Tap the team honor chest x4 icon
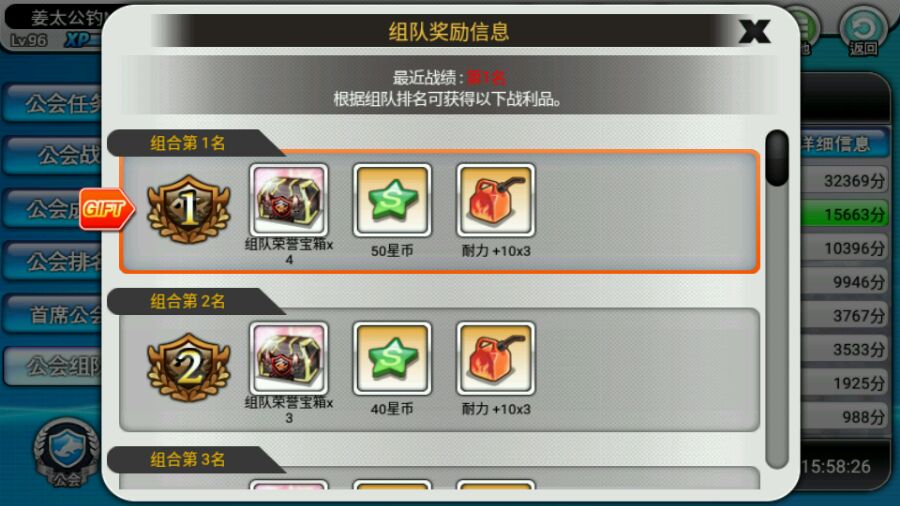The image size is (900, 506). click(289, 200)
